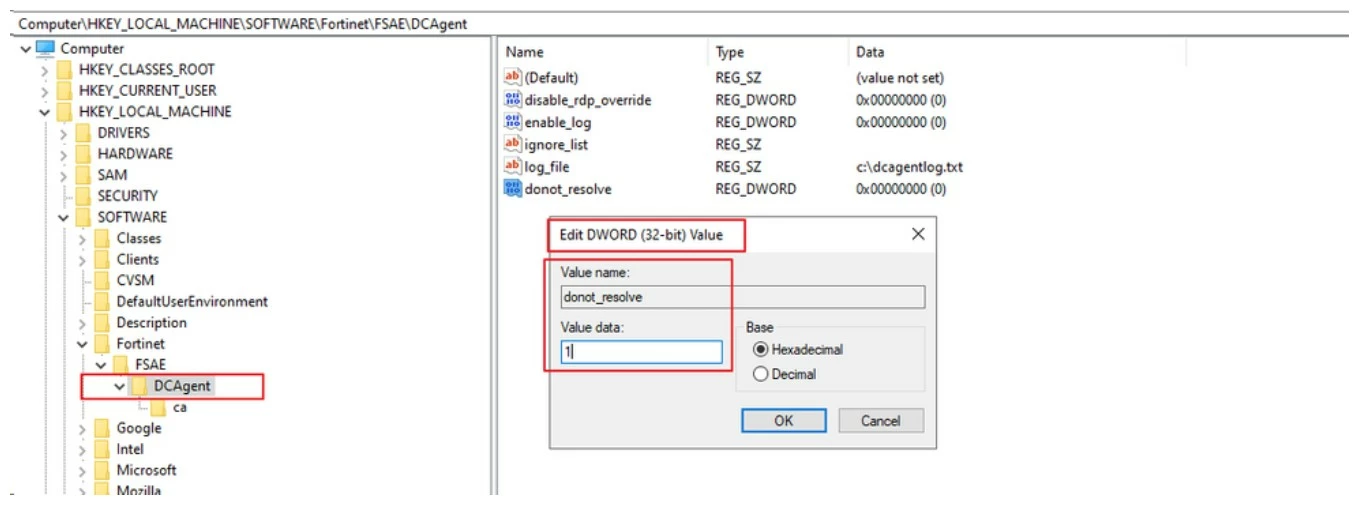Click the Value name field showing donot_resolve
This screenshot has height=507, width=1366.
743,297
